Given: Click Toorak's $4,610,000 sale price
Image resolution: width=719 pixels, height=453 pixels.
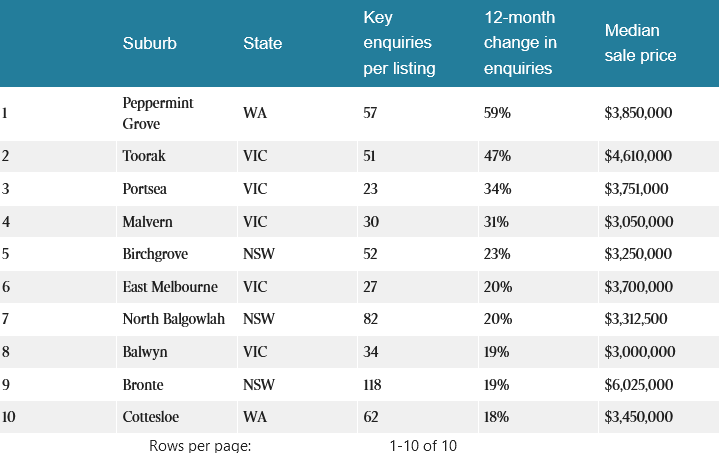Looking at the screenshot, I should (x=638, y=156).
